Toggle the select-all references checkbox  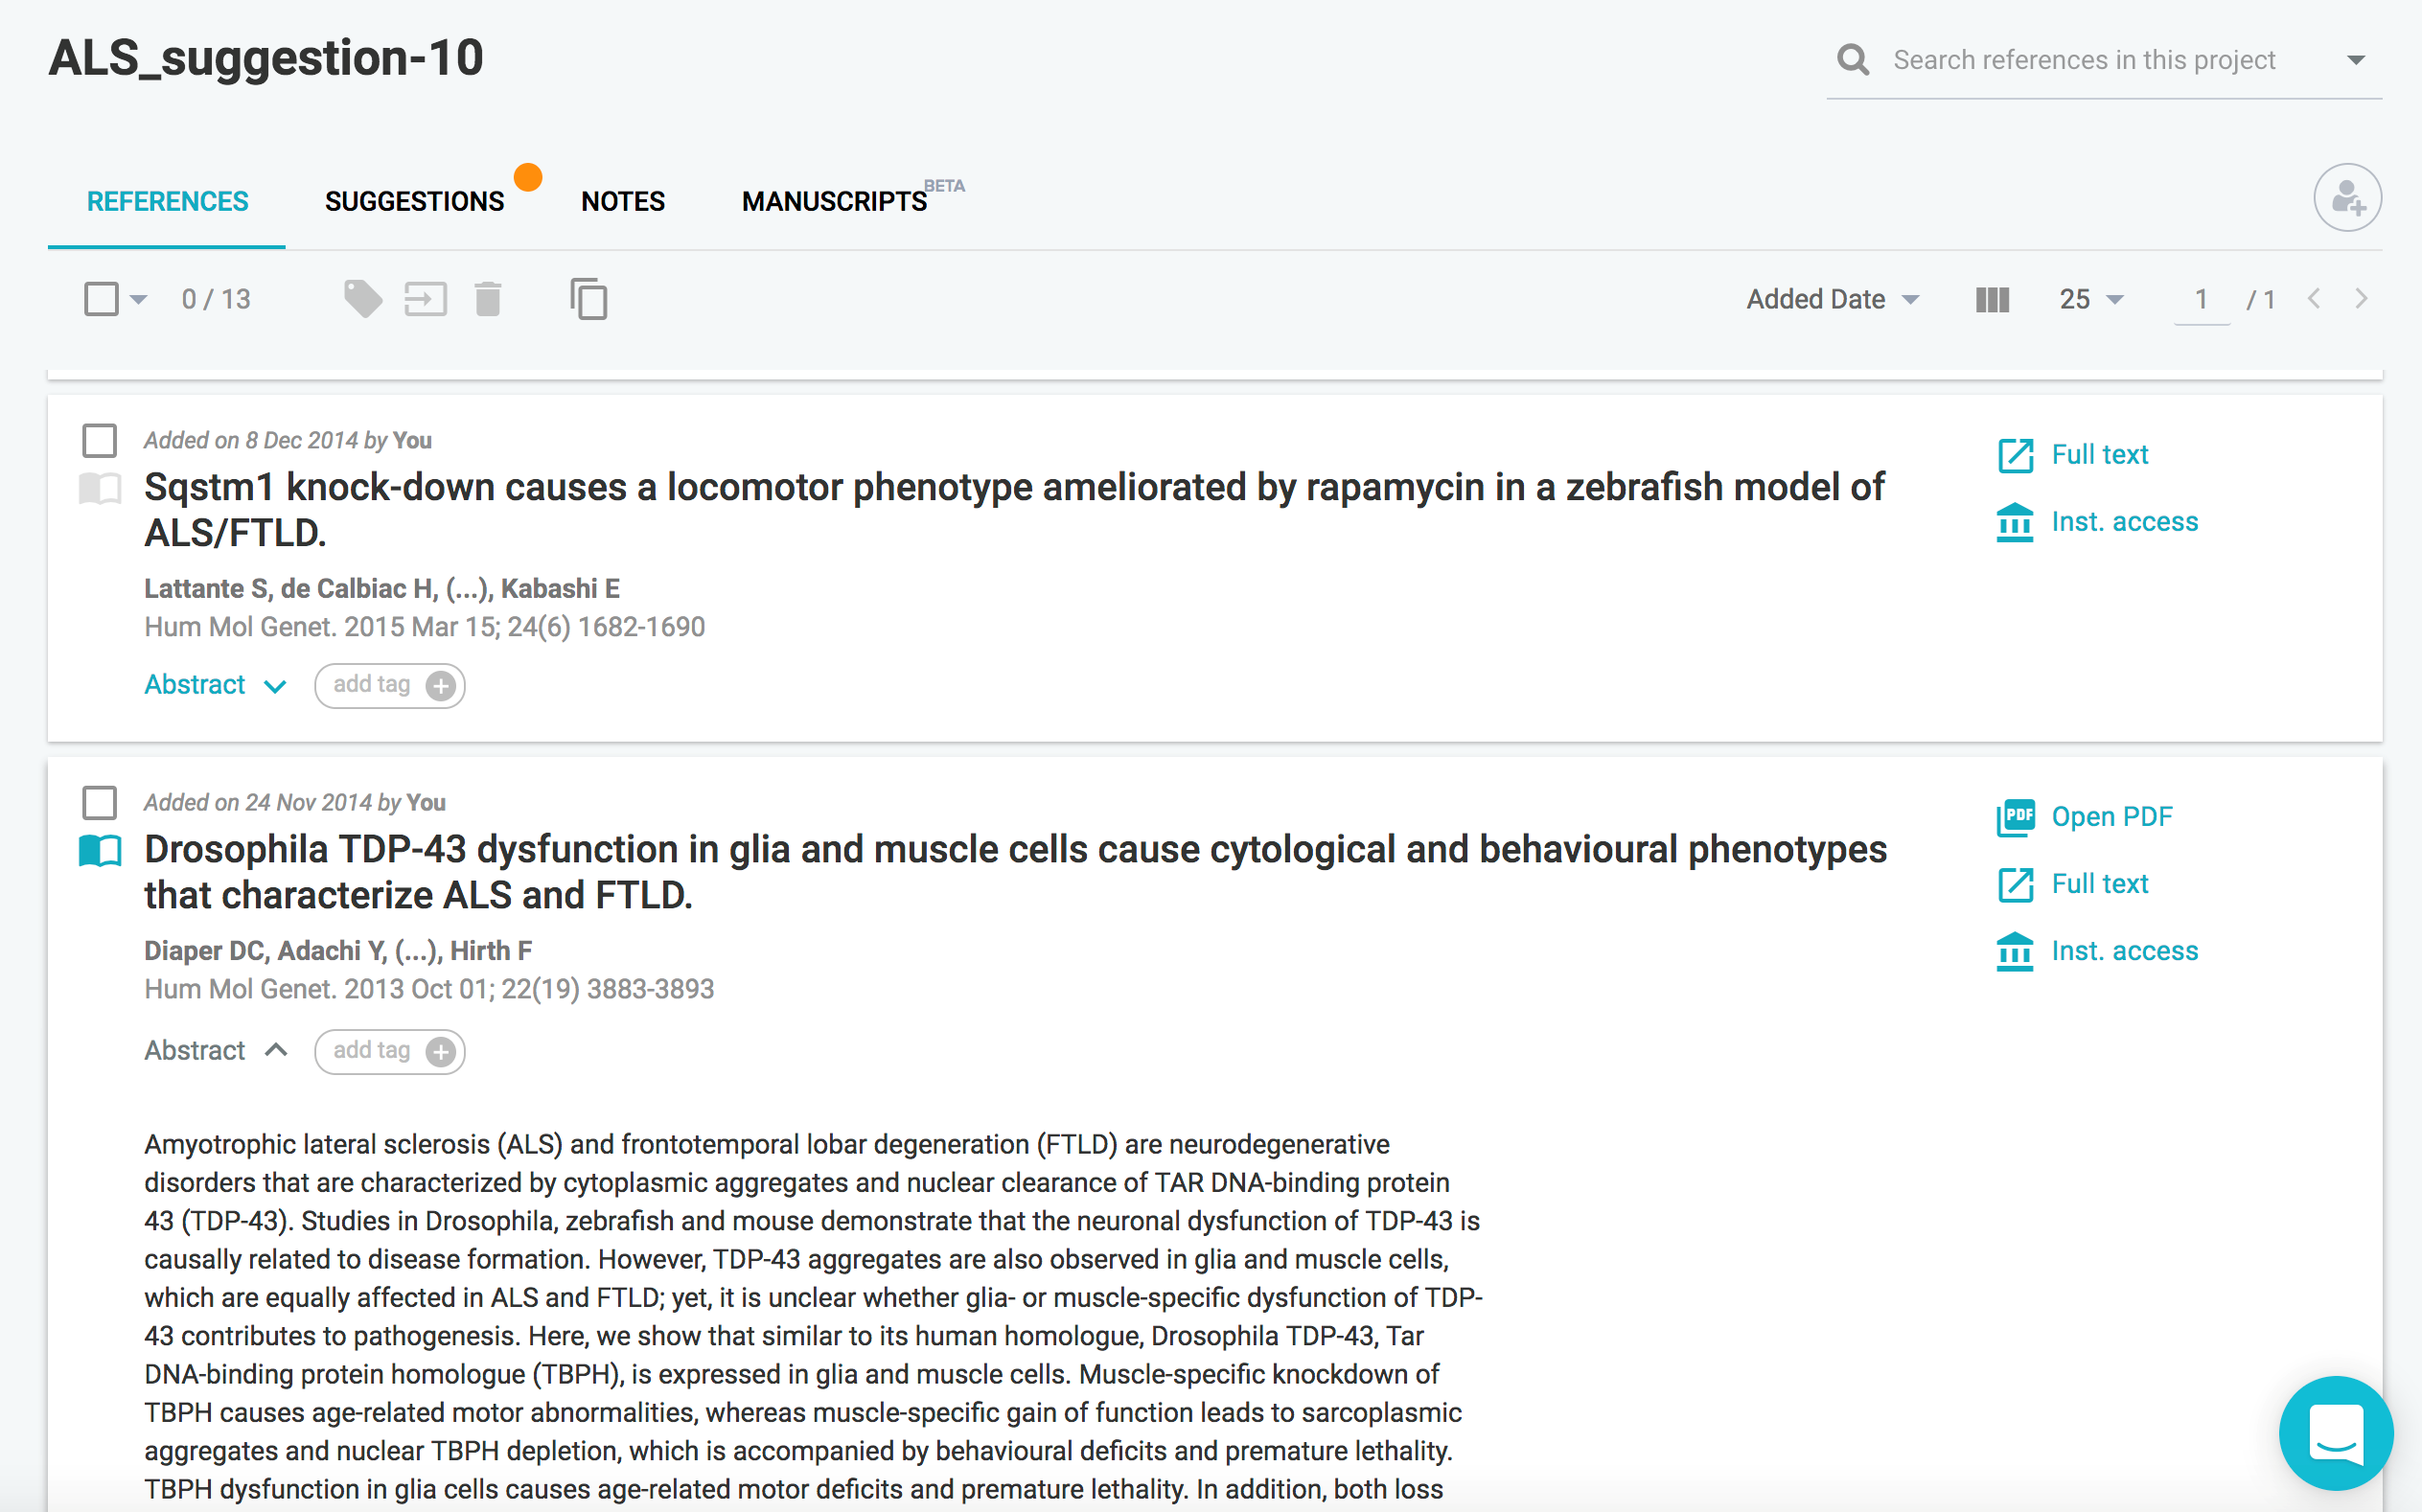101,299
